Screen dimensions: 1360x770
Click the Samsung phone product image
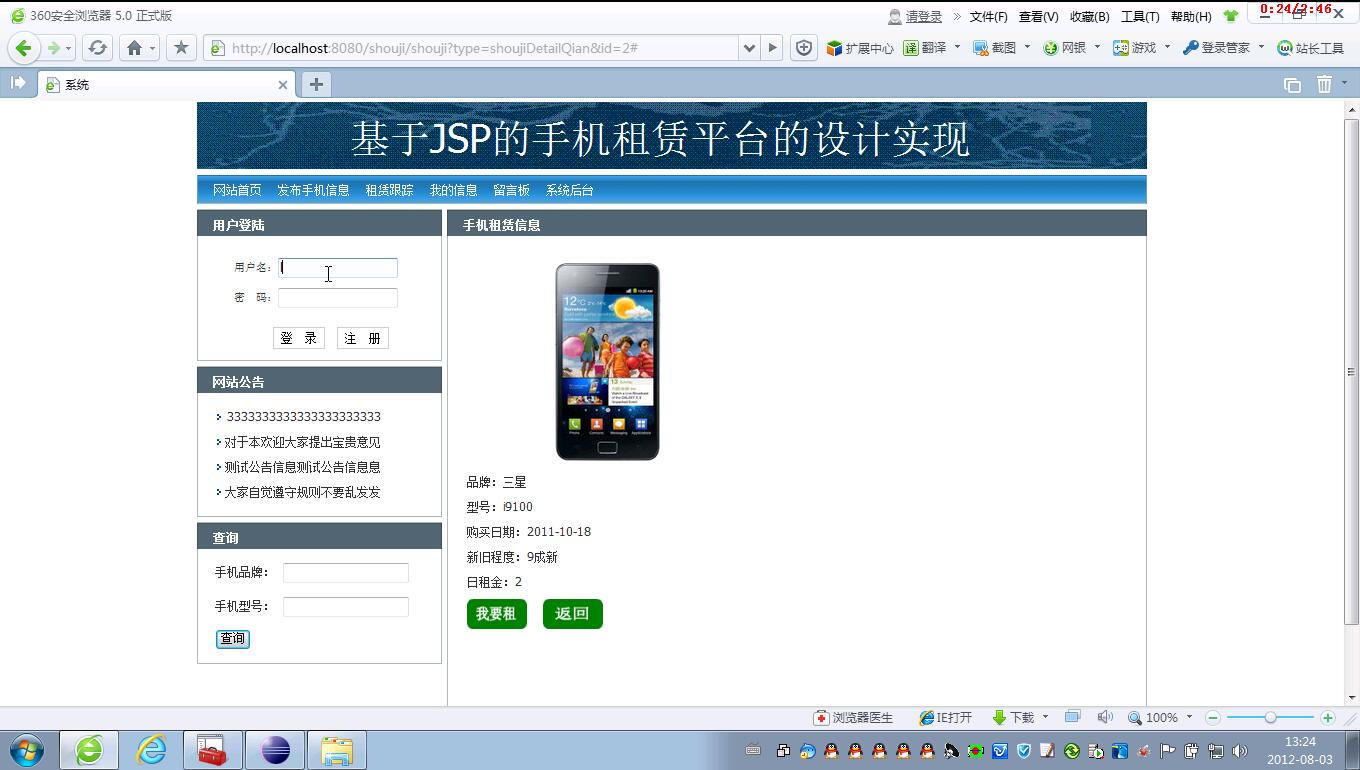click(x=607, y=362)
